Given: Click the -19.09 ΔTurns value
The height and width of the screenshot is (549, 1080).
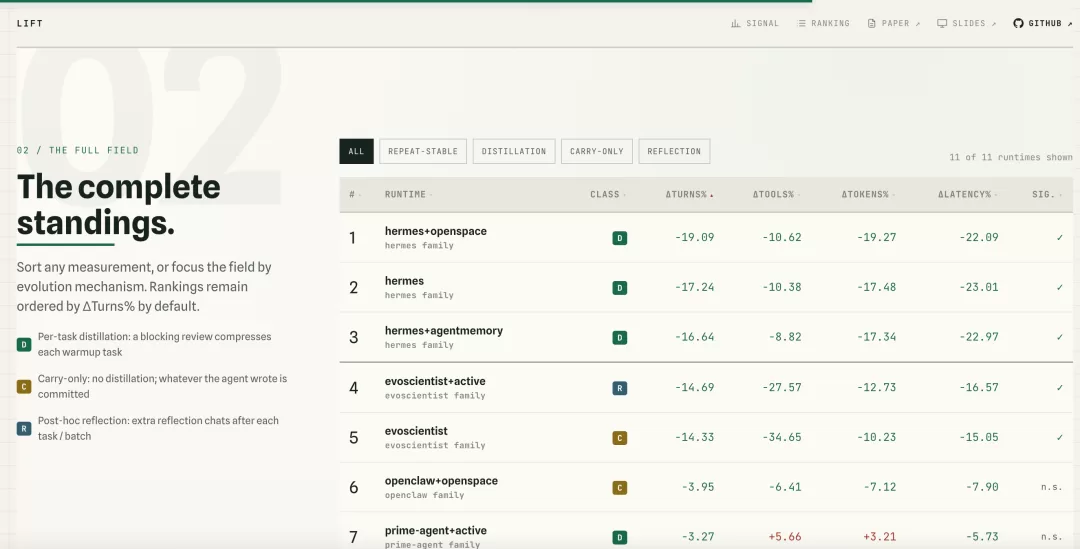Looking at the screenshot, I should 694,238.
